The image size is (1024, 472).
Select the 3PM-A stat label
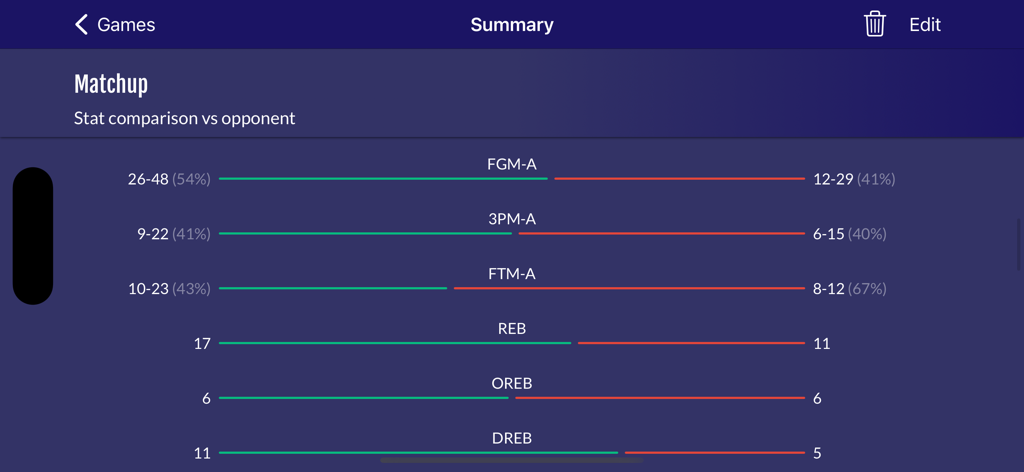tap(512, 219)
